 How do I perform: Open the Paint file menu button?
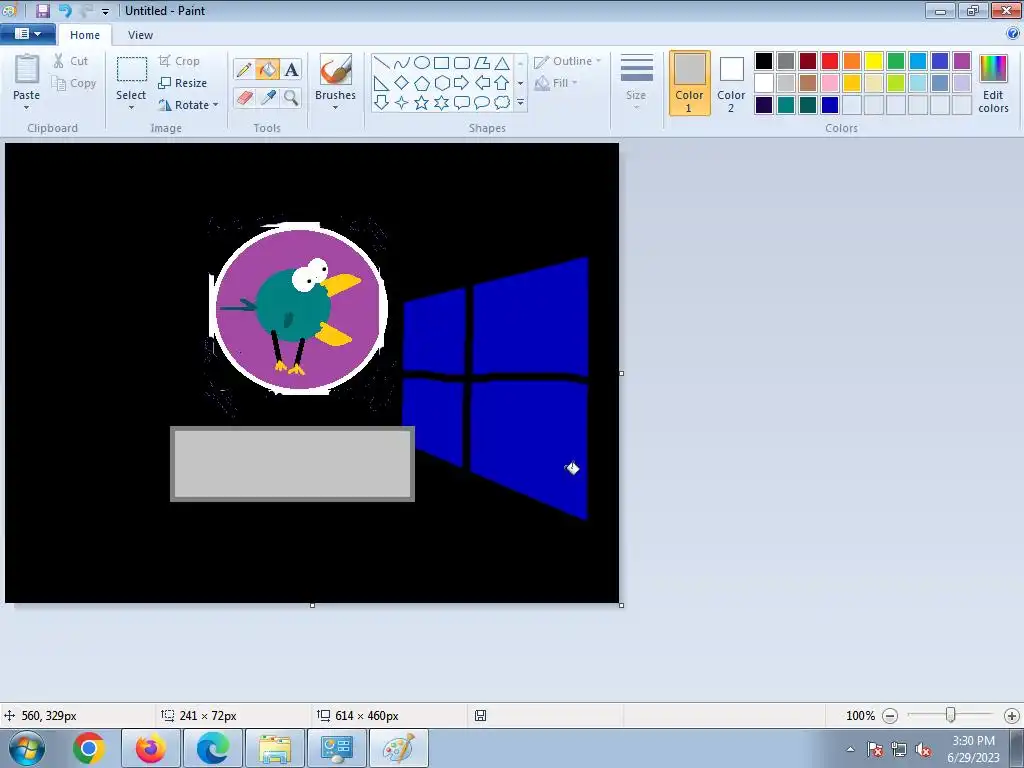27,33
